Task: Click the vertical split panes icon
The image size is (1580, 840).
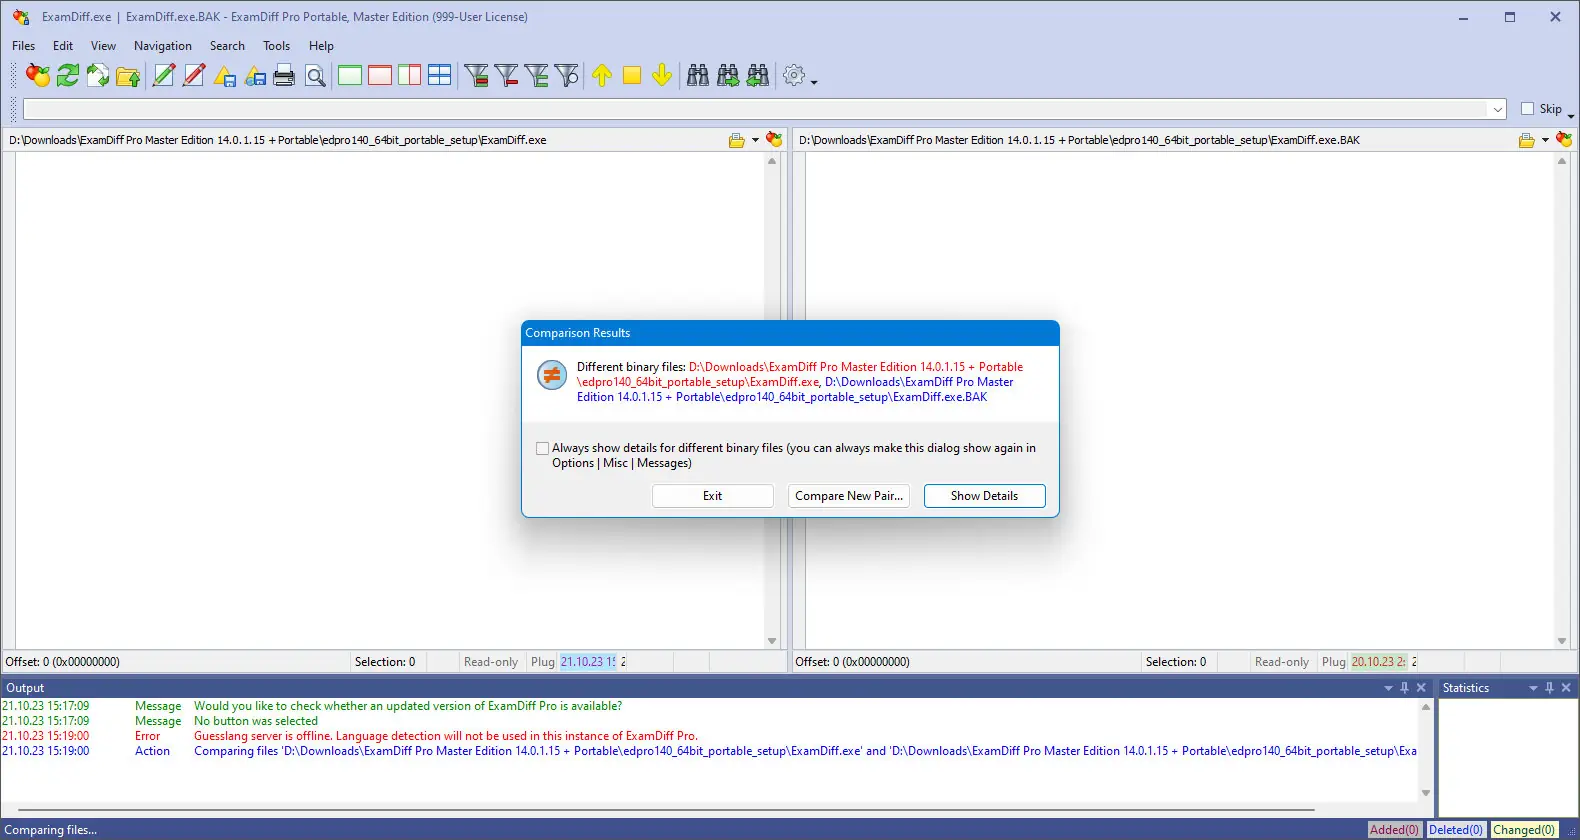Action: [410, 75]
